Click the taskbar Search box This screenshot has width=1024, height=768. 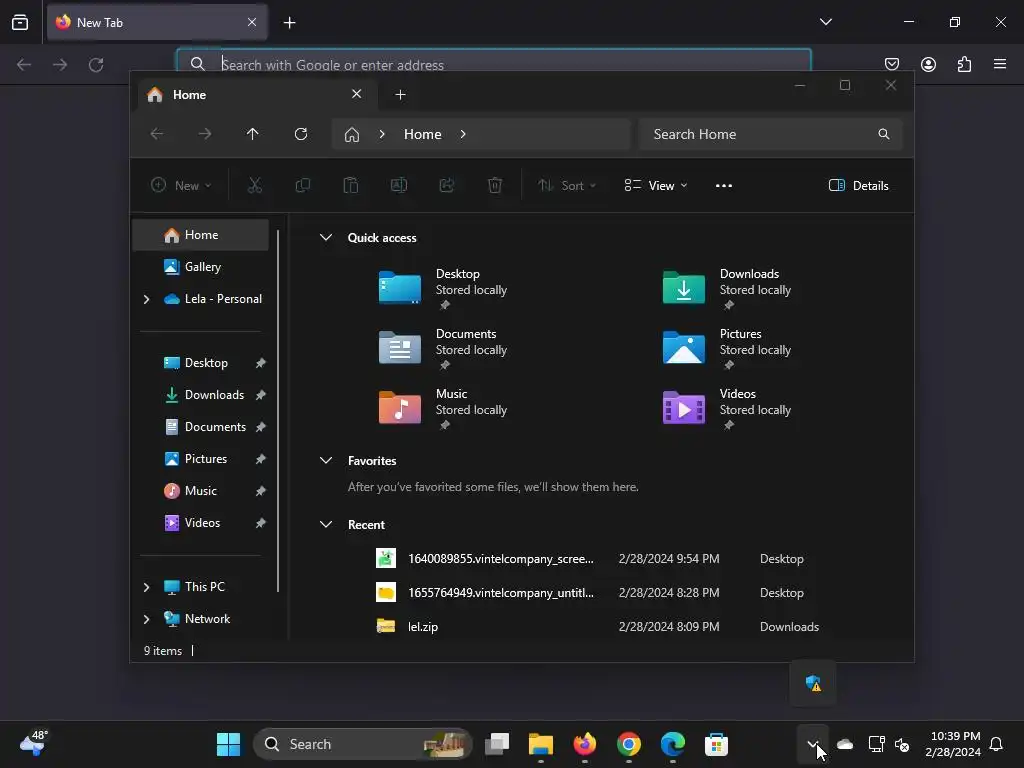coord(362,744)
